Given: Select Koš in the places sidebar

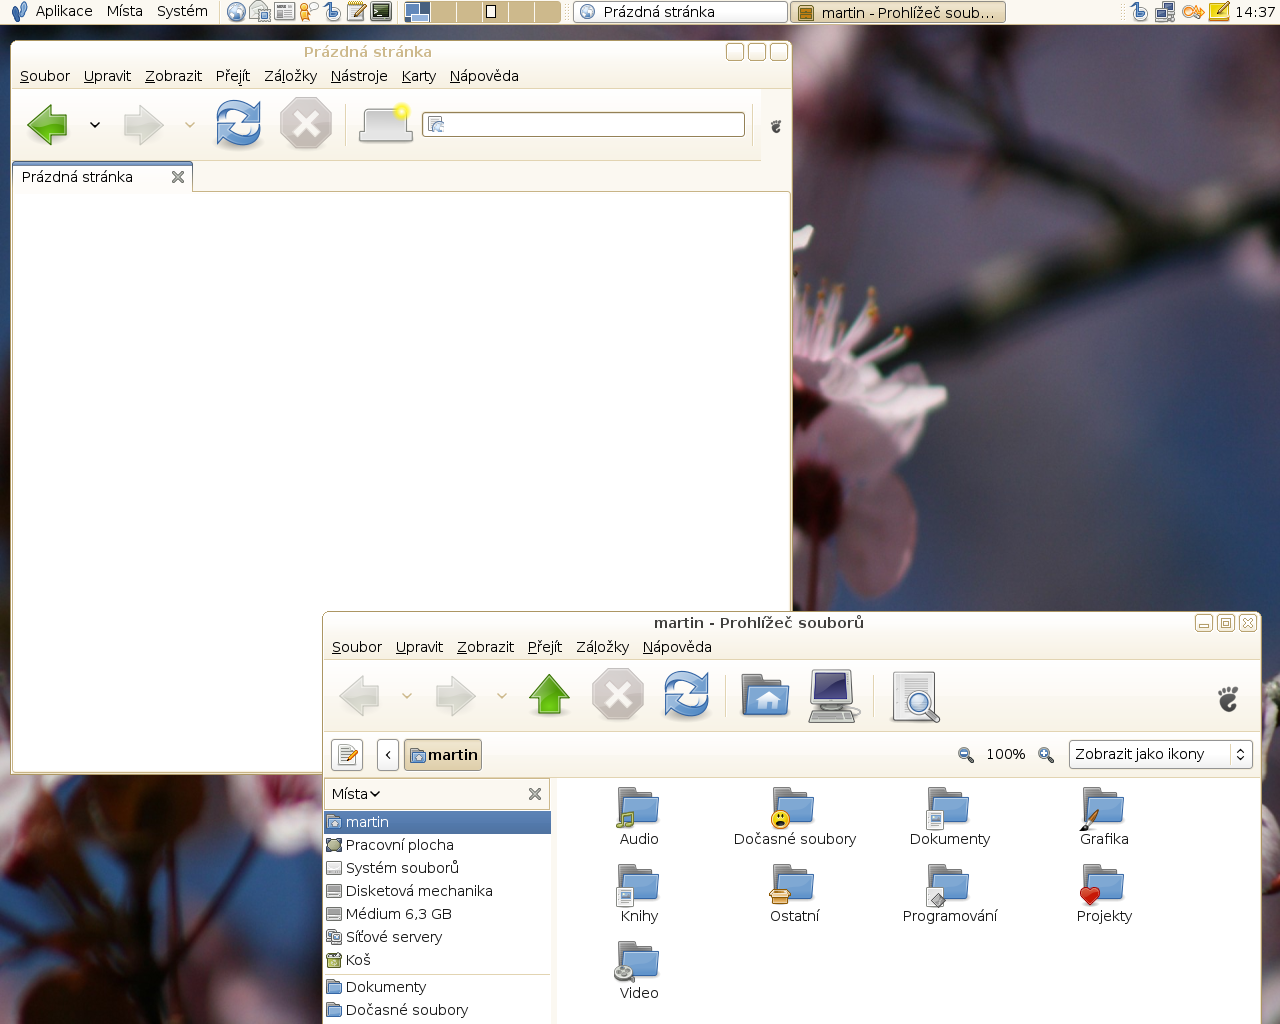Looking at the screenshot, I should [357, 960].
